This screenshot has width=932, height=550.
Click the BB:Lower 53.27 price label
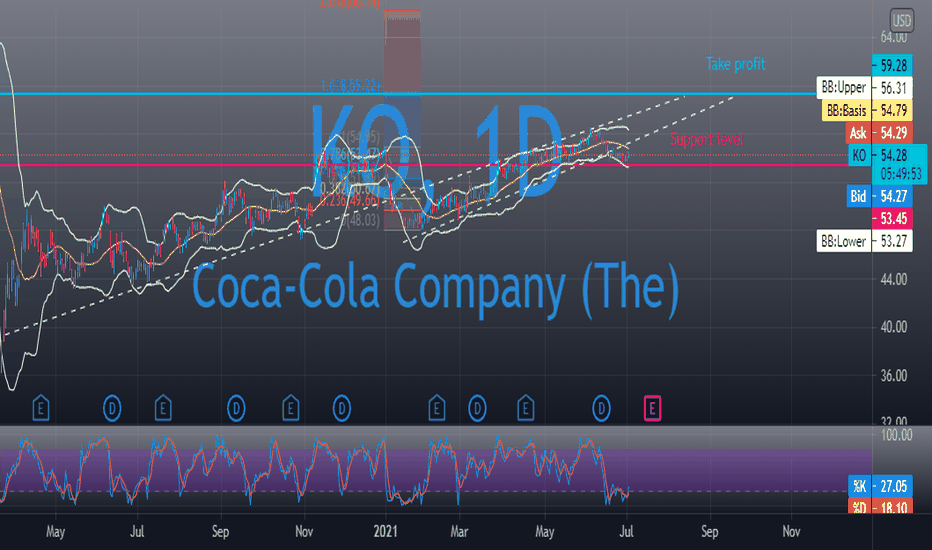point(864,241)
